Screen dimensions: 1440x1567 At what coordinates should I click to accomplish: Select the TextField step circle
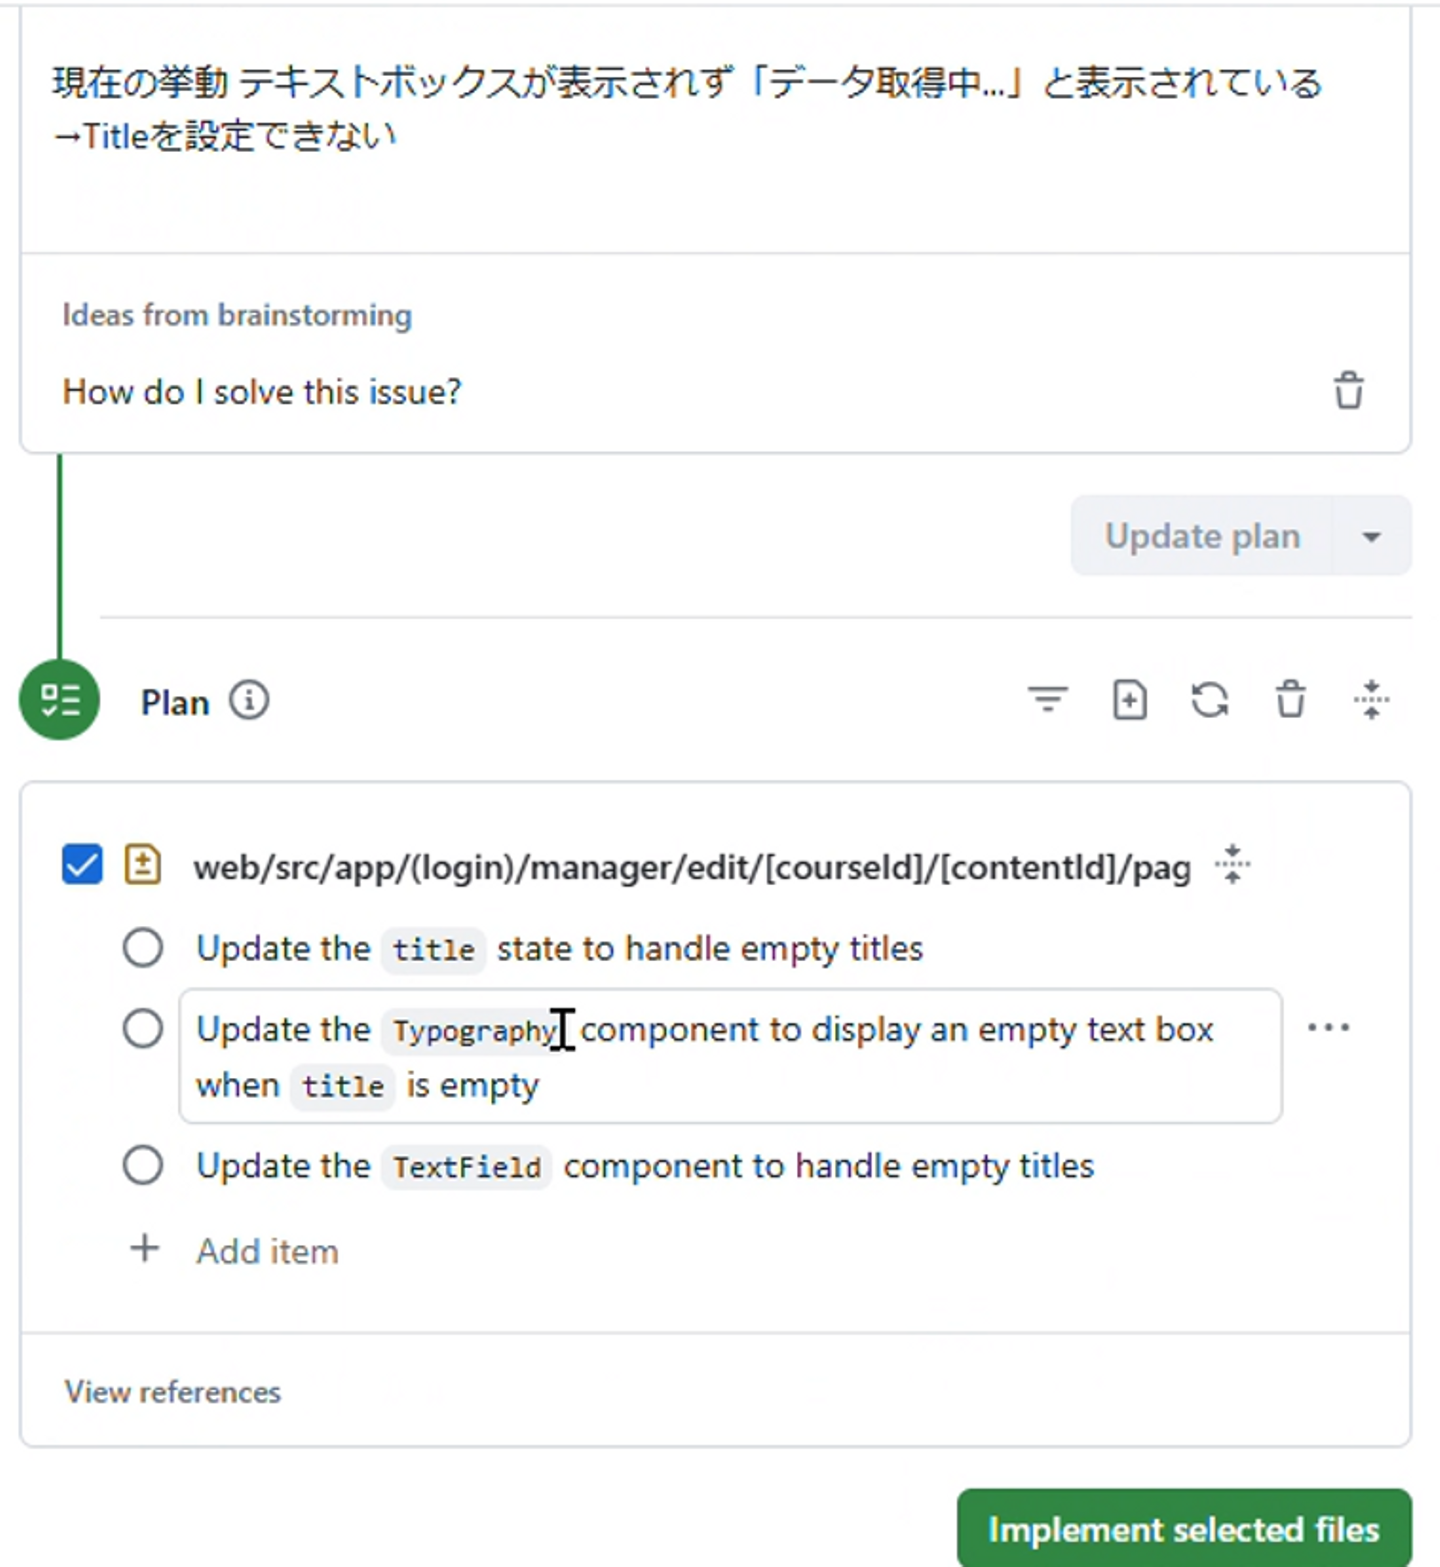coord(143,1165)
